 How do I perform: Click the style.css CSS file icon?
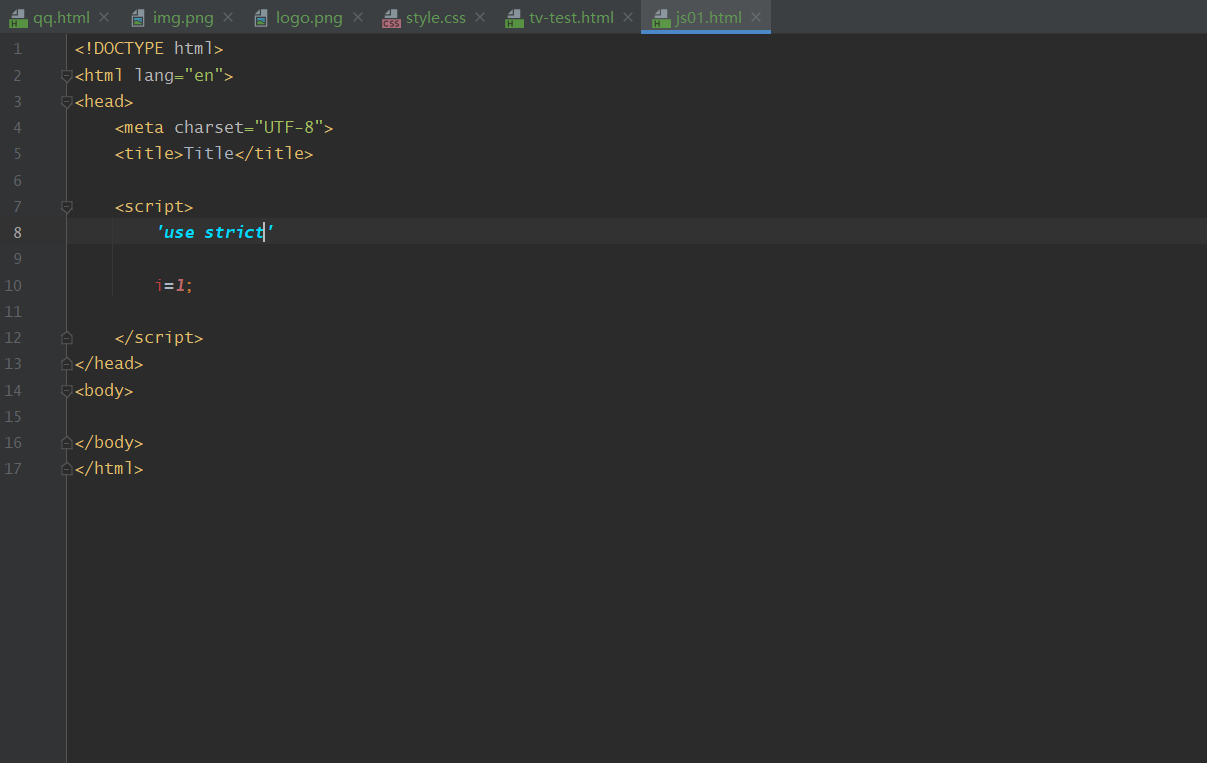[391, 17]
